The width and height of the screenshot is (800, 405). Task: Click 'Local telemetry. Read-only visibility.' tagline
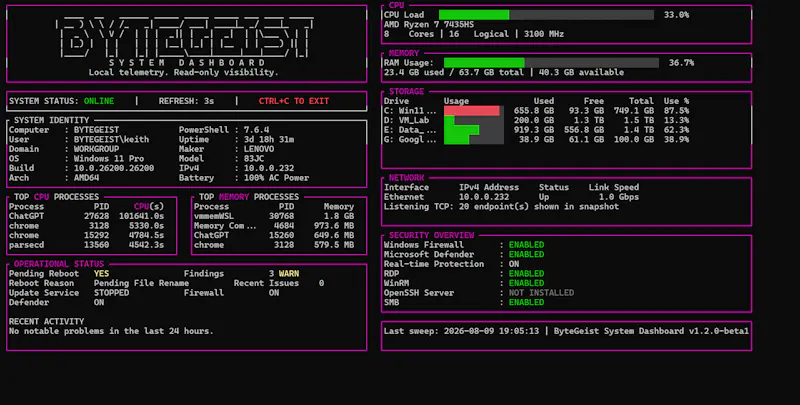coord(184,72)
